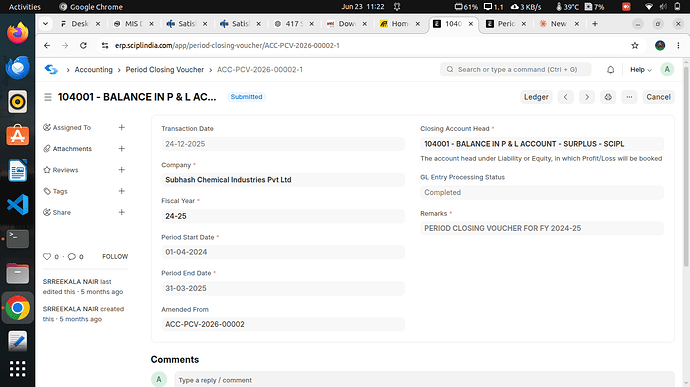Launch LibreOffice Writer from dock

pos(18,170)
